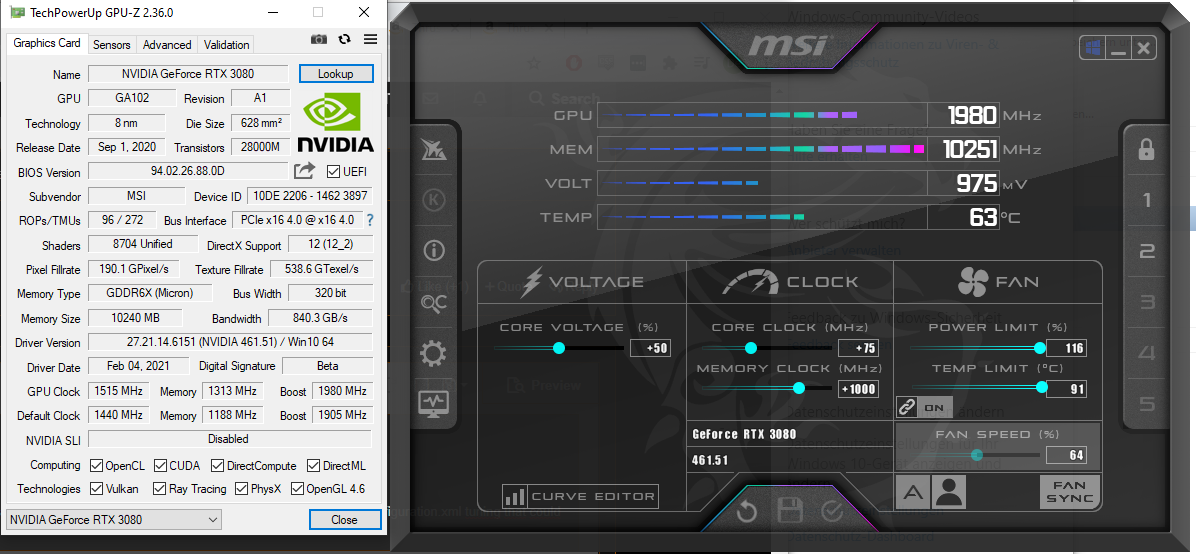Open the GPU selection dropdown in GPU-Z
The height and width of the screenshot is (554, 1196).
(113, 520)
